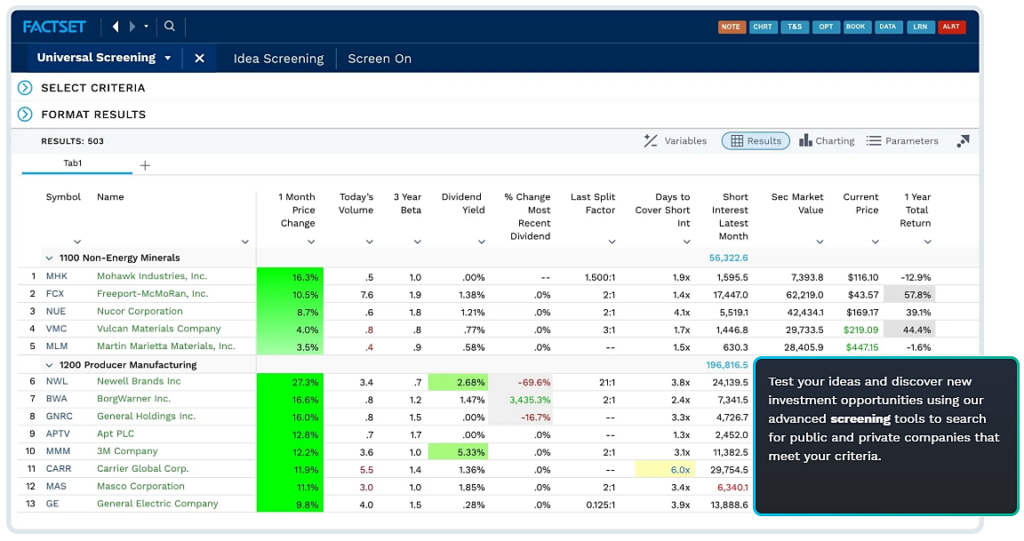Click the orange NOTE button
This screenshot has height=541, width=1024.
click(x=731, y=27)
